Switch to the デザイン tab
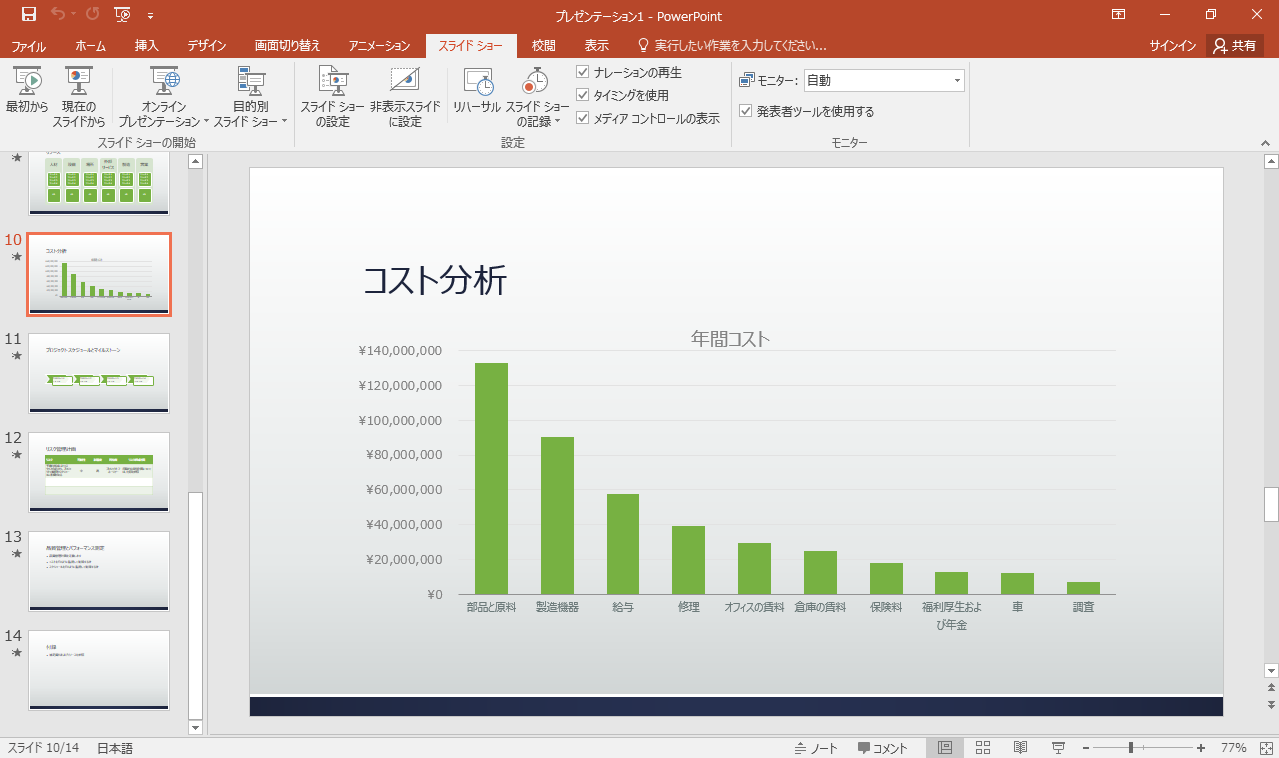1279x758 pixels. pos(206,45)
